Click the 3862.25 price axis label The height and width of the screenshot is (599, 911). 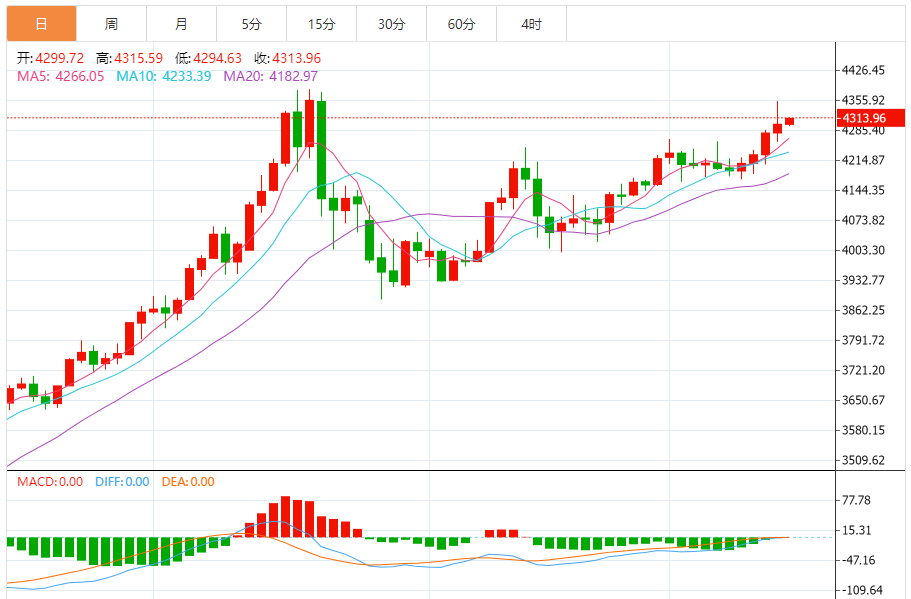point(863,310)
